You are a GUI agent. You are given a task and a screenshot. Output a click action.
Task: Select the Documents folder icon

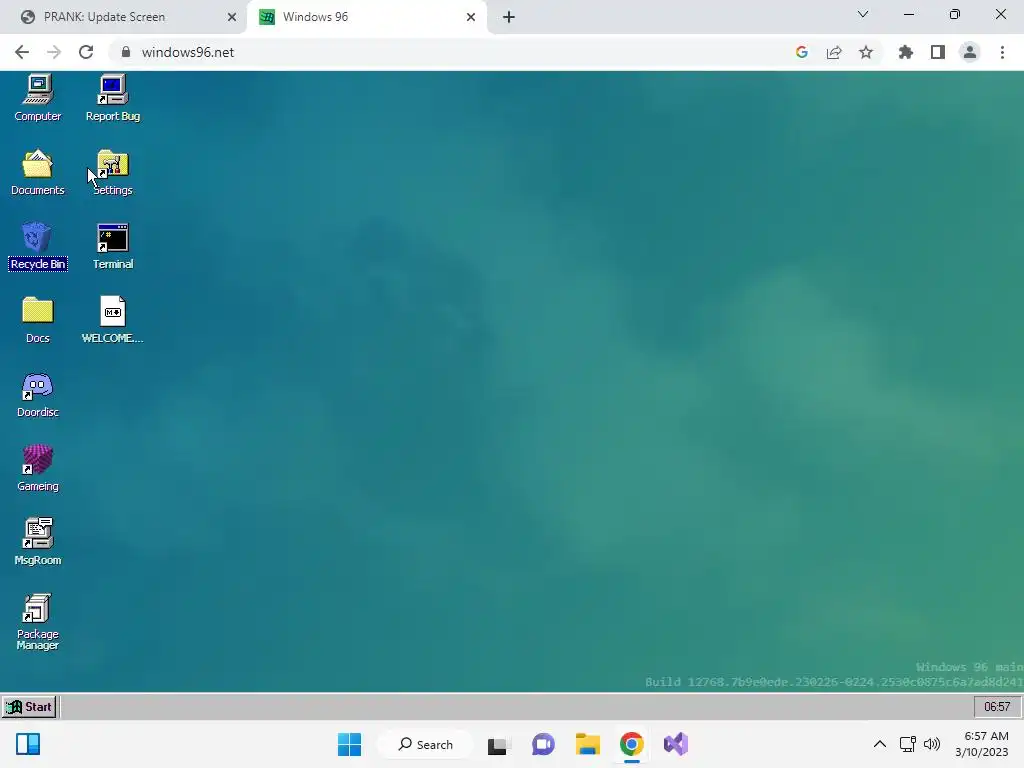point(38,172)
